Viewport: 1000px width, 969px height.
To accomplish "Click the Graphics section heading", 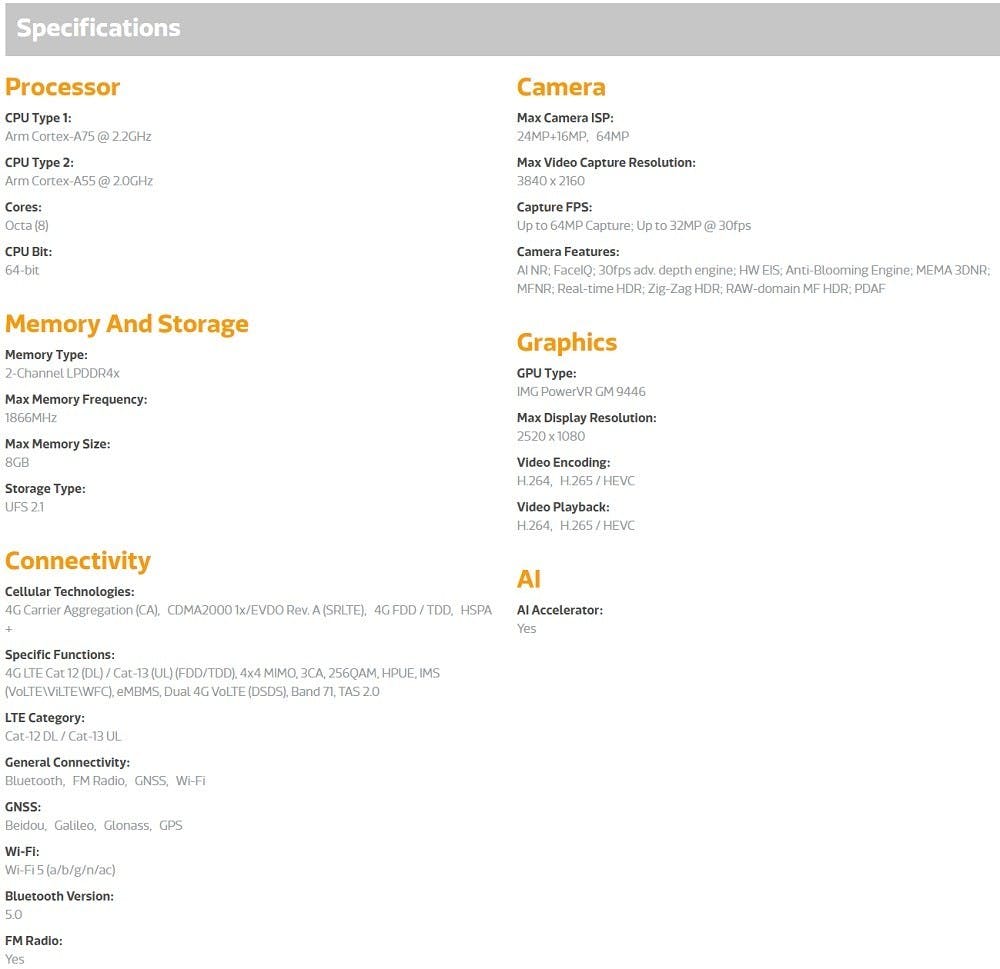I will point(567,343).
